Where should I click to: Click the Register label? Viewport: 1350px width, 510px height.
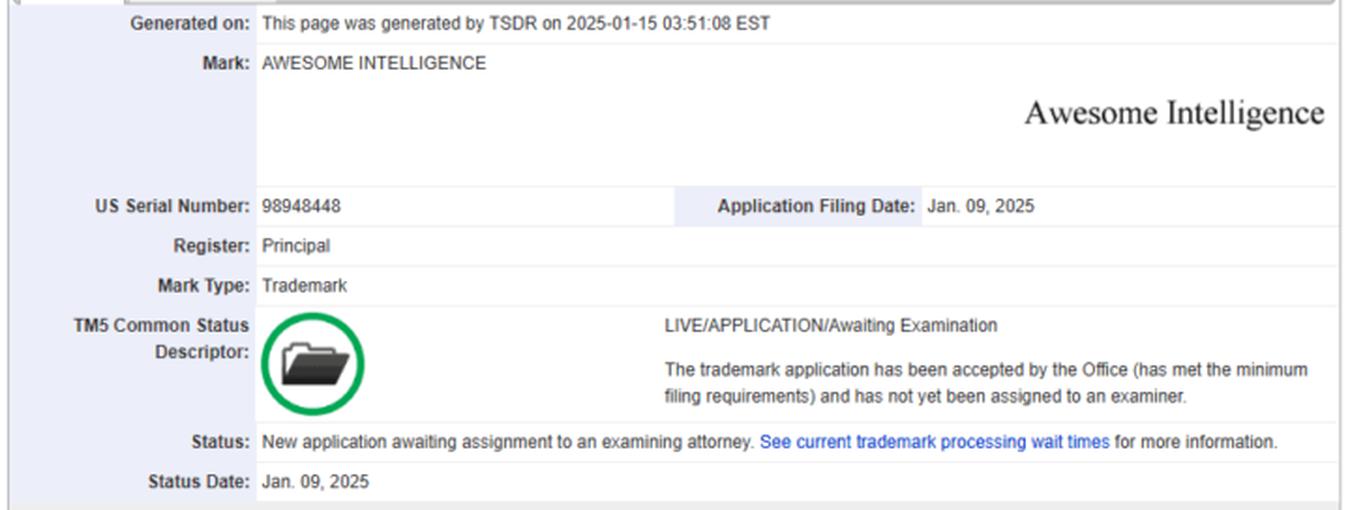[211, 246]
